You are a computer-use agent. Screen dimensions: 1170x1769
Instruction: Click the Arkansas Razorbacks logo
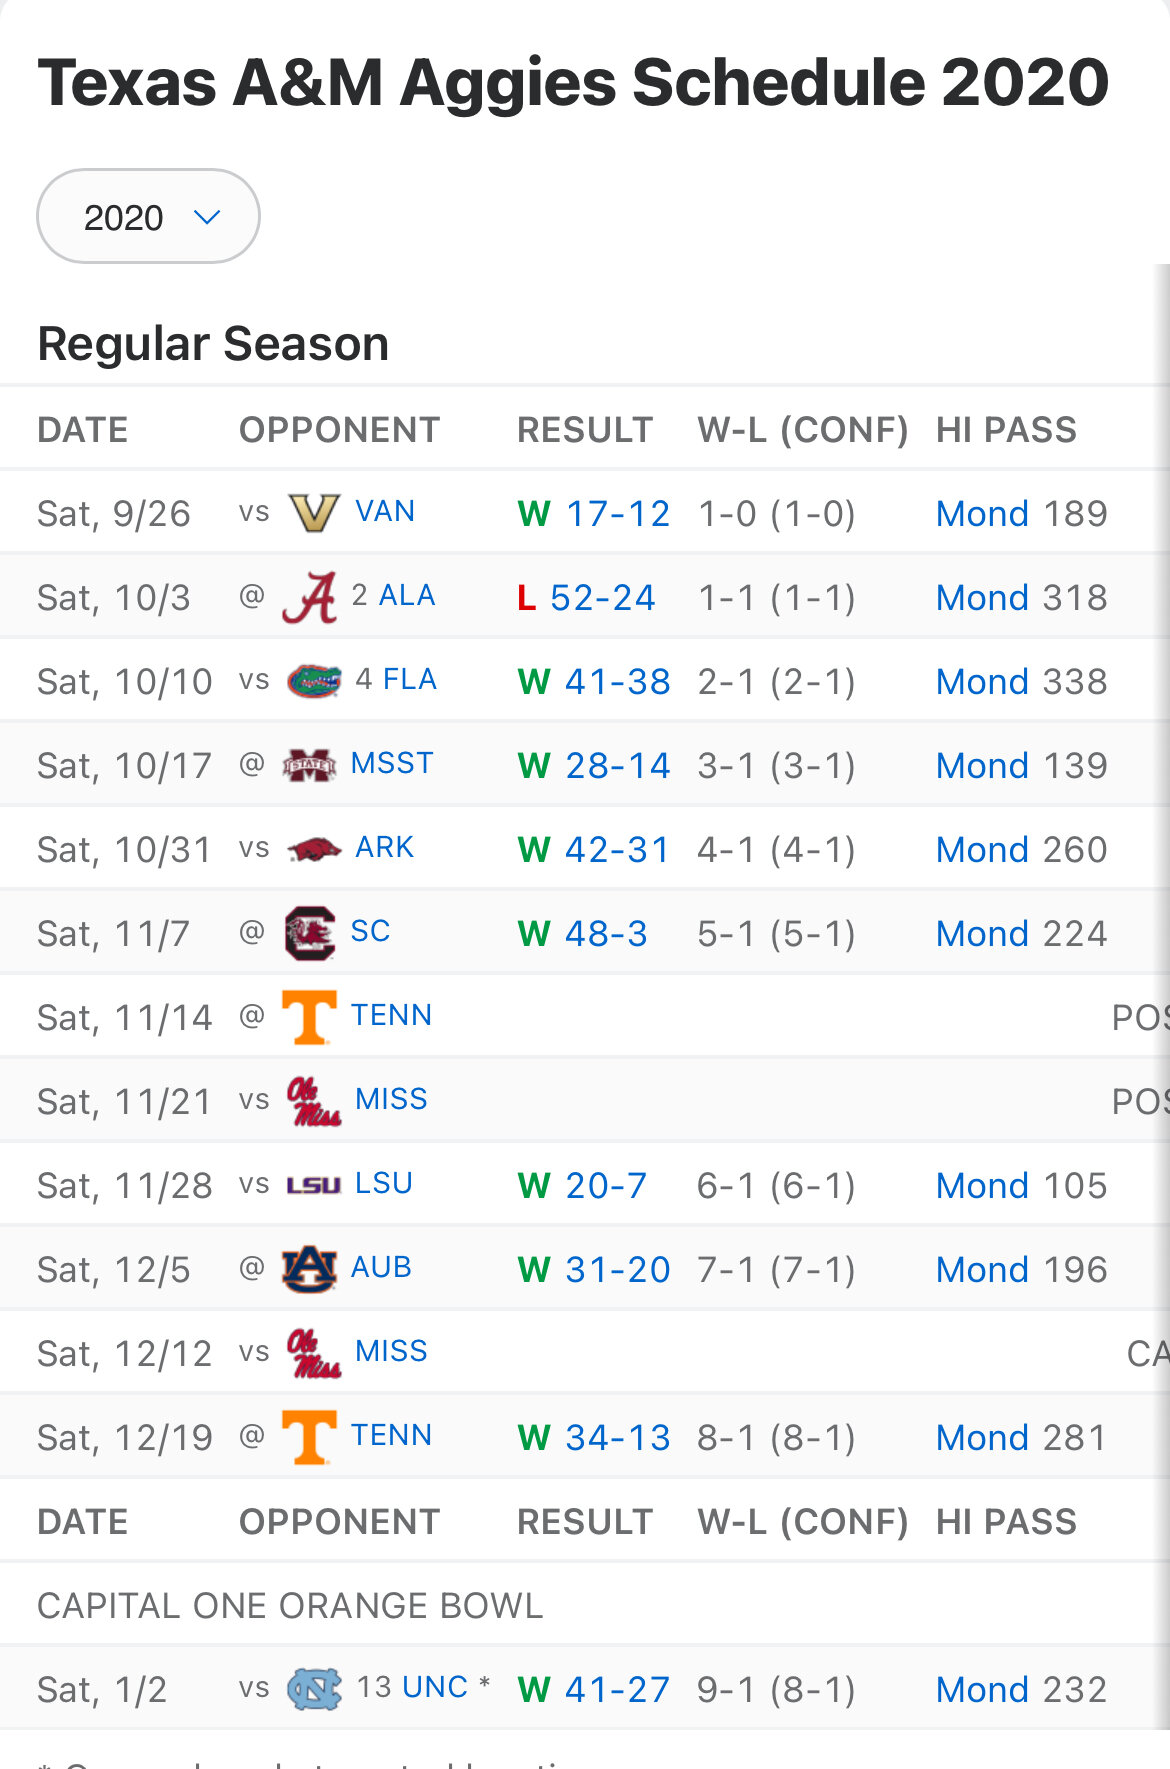tap(314, 849)
